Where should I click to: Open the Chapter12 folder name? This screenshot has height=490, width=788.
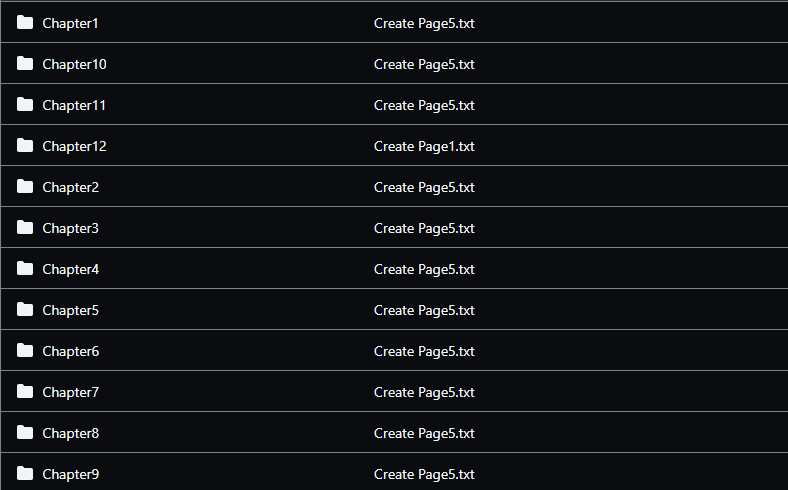coord(74,146)
